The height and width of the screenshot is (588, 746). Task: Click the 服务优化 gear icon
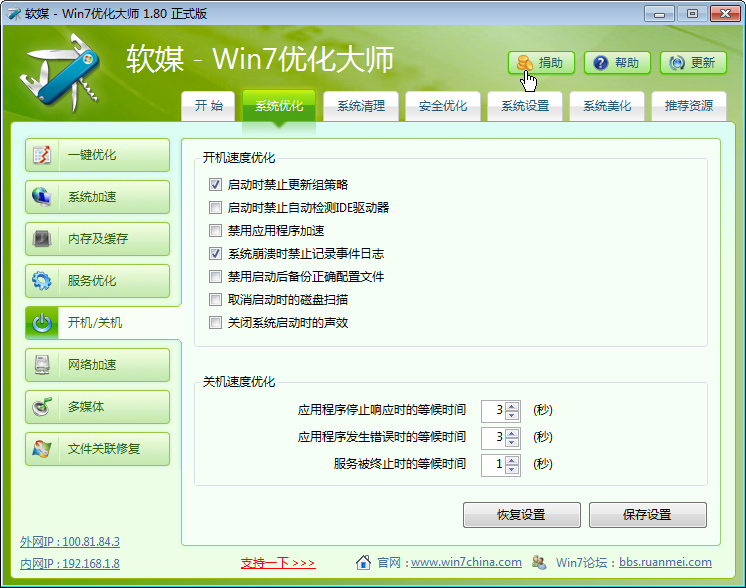tap(42, 281)
